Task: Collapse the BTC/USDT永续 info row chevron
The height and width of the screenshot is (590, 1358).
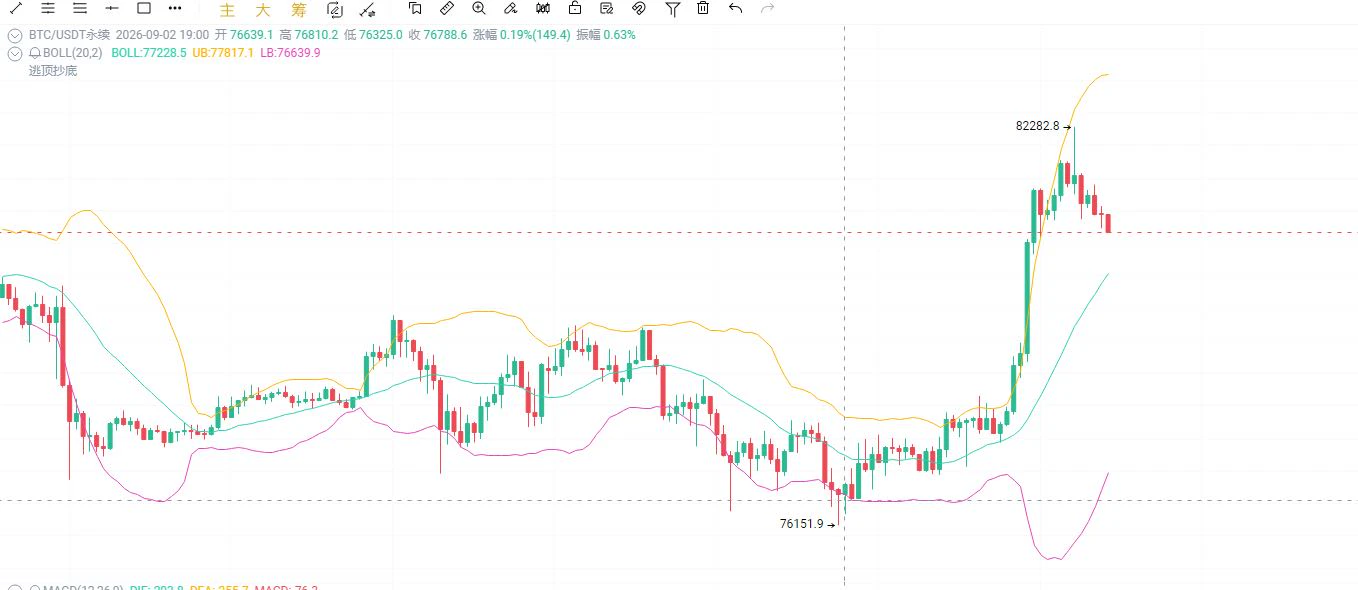Action: (15, 35)
